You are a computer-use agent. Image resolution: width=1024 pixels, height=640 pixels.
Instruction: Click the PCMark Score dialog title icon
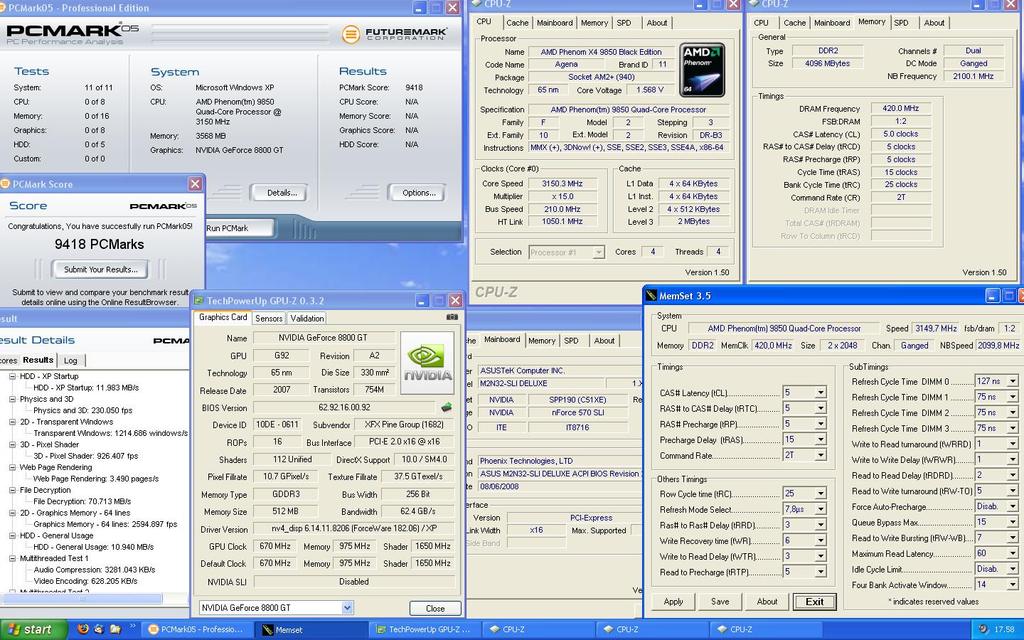tap(5, 184)
